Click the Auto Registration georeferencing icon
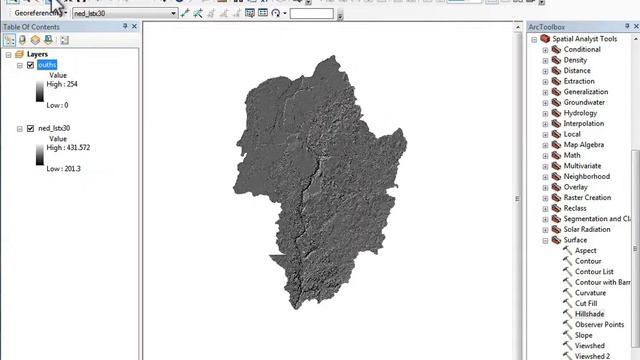This screenshot has height=360, width=640. point(198,13)
